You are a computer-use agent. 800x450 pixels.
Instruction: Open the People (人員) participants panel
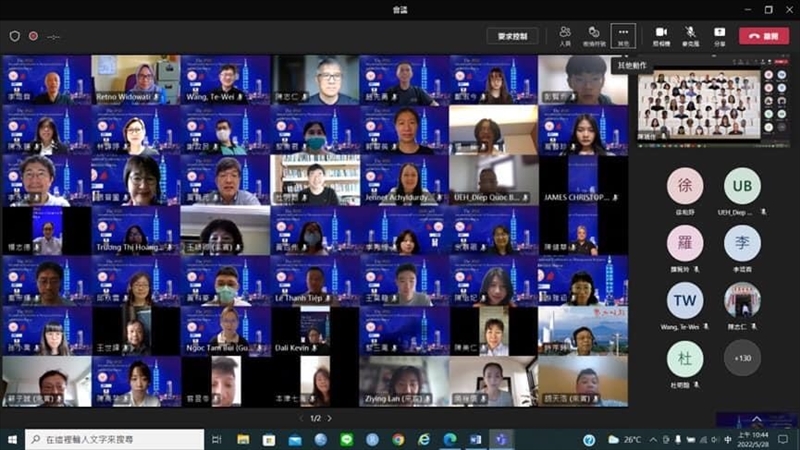pyautogui.click(x=565, y=36)
